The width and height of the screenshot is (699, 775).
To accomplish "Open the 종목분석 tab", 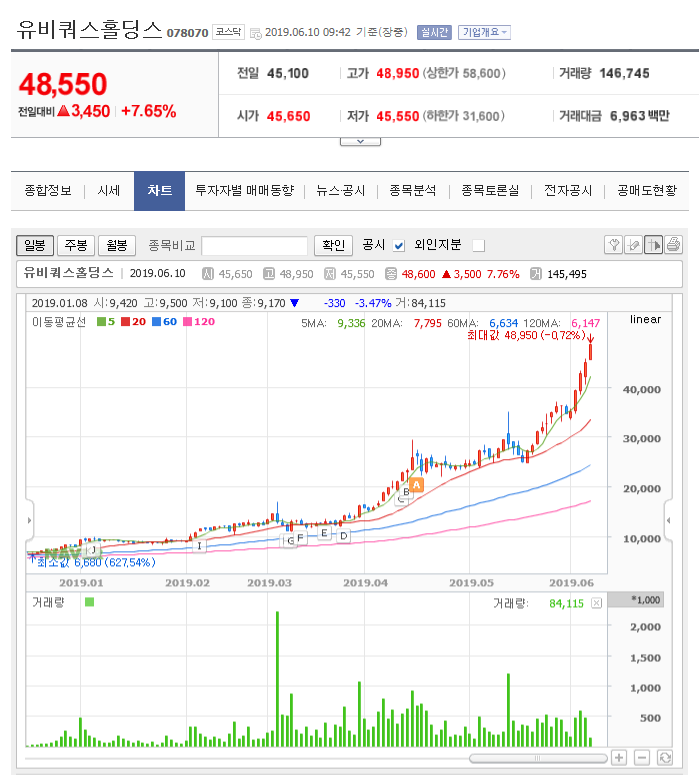I will (x=413, y=191).
